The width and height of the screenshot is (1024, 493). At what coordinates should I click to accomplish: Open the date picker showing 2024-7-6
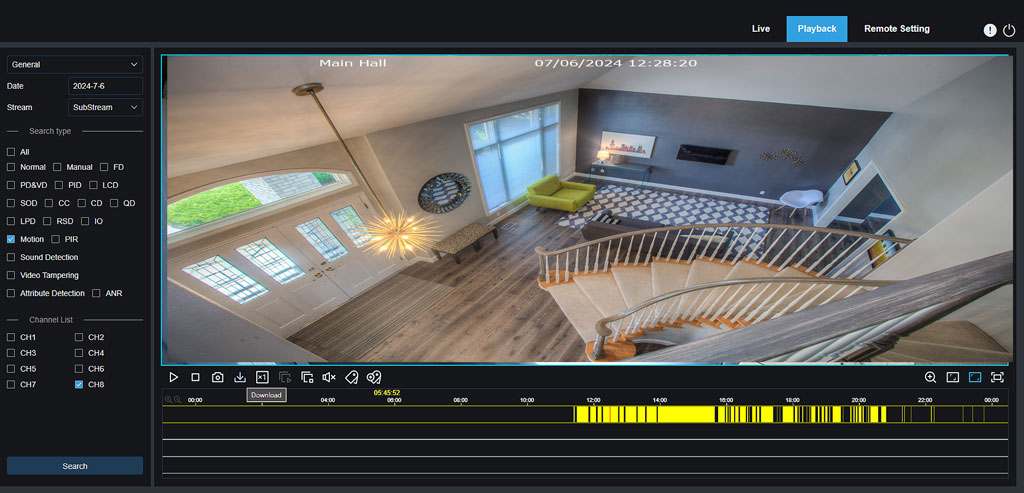[x=105, y=86]
